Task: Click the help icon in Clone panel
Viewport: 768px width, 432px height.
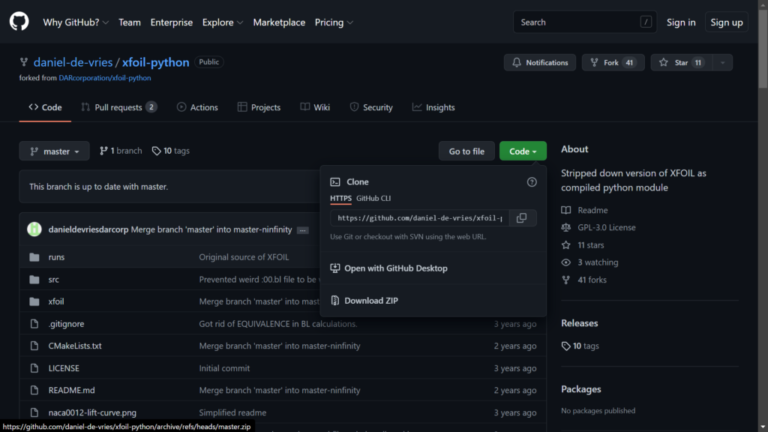Action: tap(532, 182)
